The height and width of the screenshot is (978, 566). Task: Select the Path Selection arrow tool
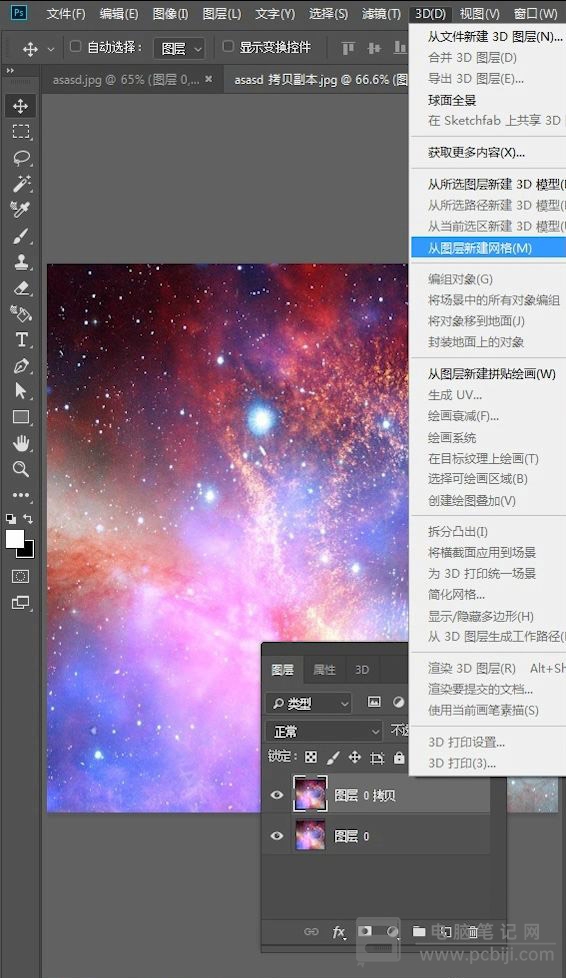click(21, 391)
